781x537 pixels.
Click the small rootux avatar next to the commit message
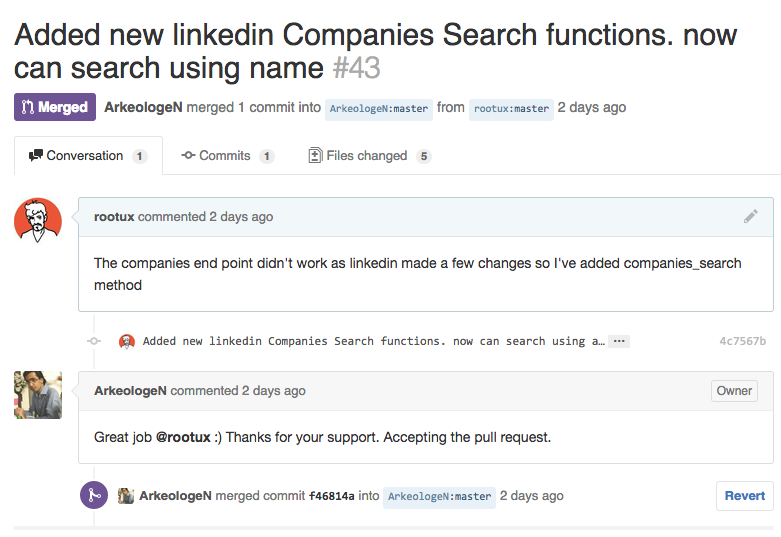pos(127,341)
